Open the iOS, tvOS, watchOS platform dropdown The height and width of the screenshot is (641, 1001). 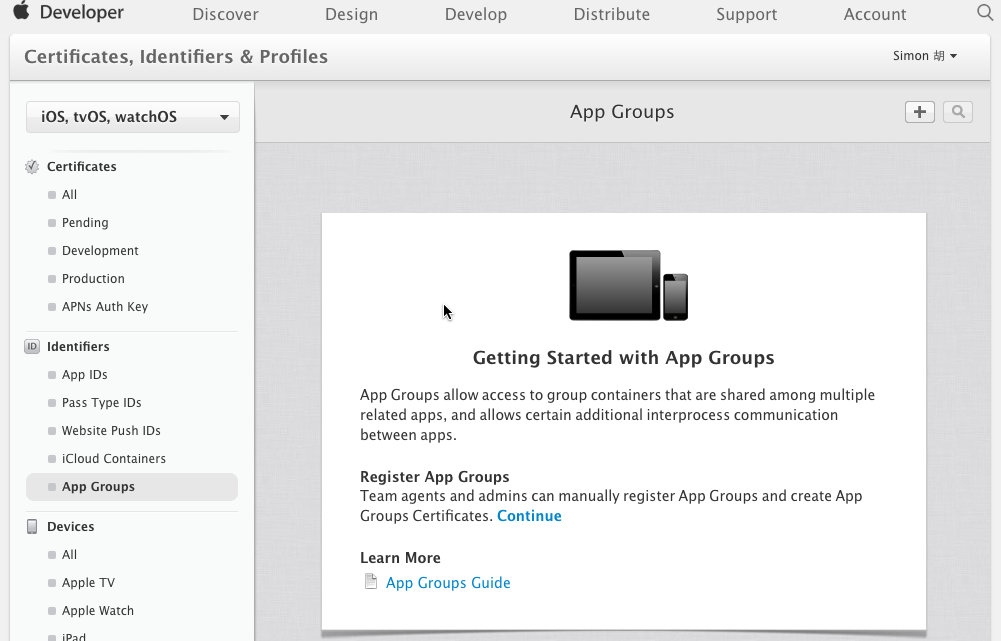[133, 117]
